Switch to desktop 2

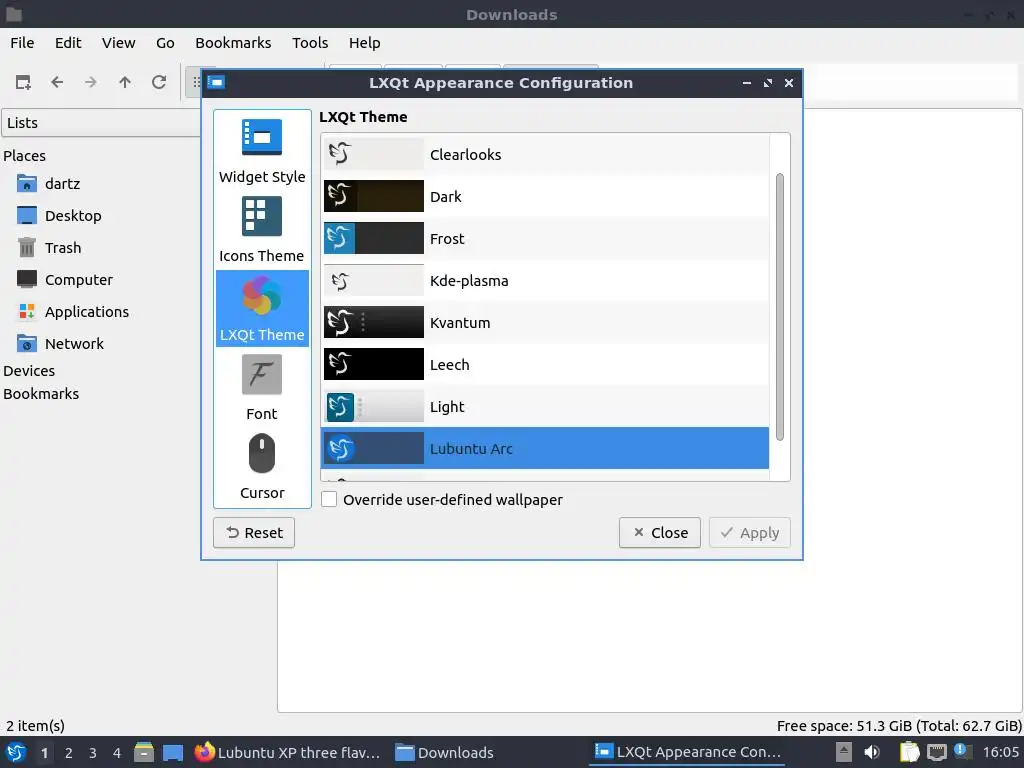click(69, 753)
